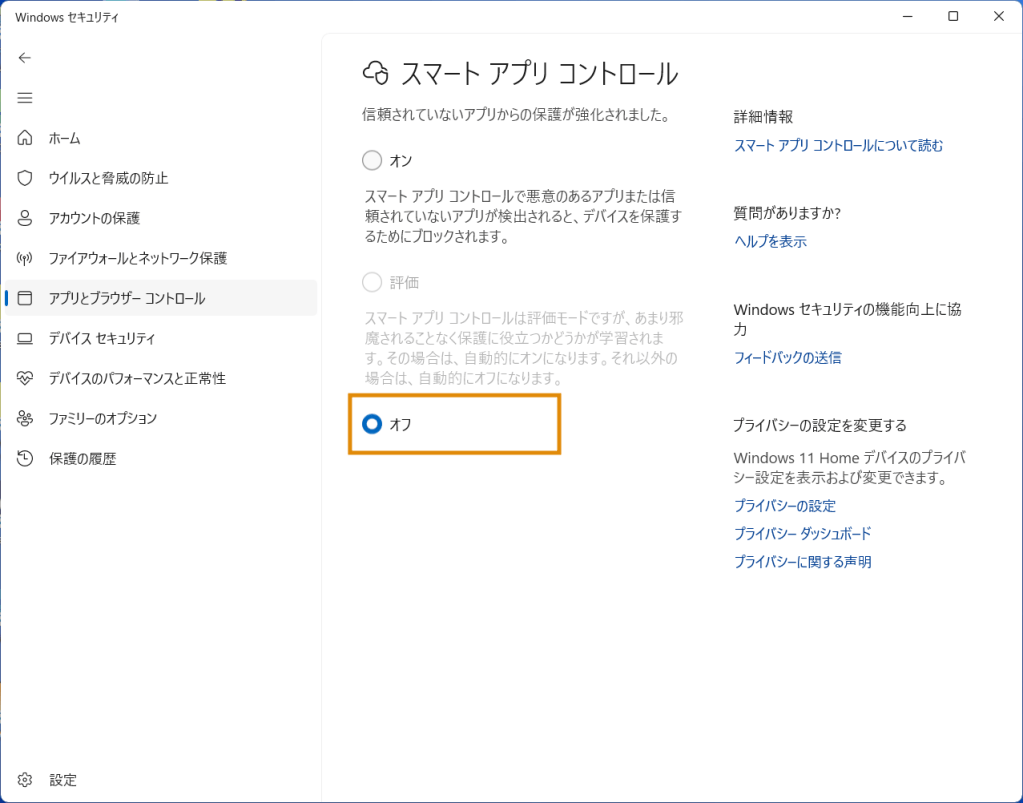Collapse the navigation with the hamburger menu

coord(24,97)
